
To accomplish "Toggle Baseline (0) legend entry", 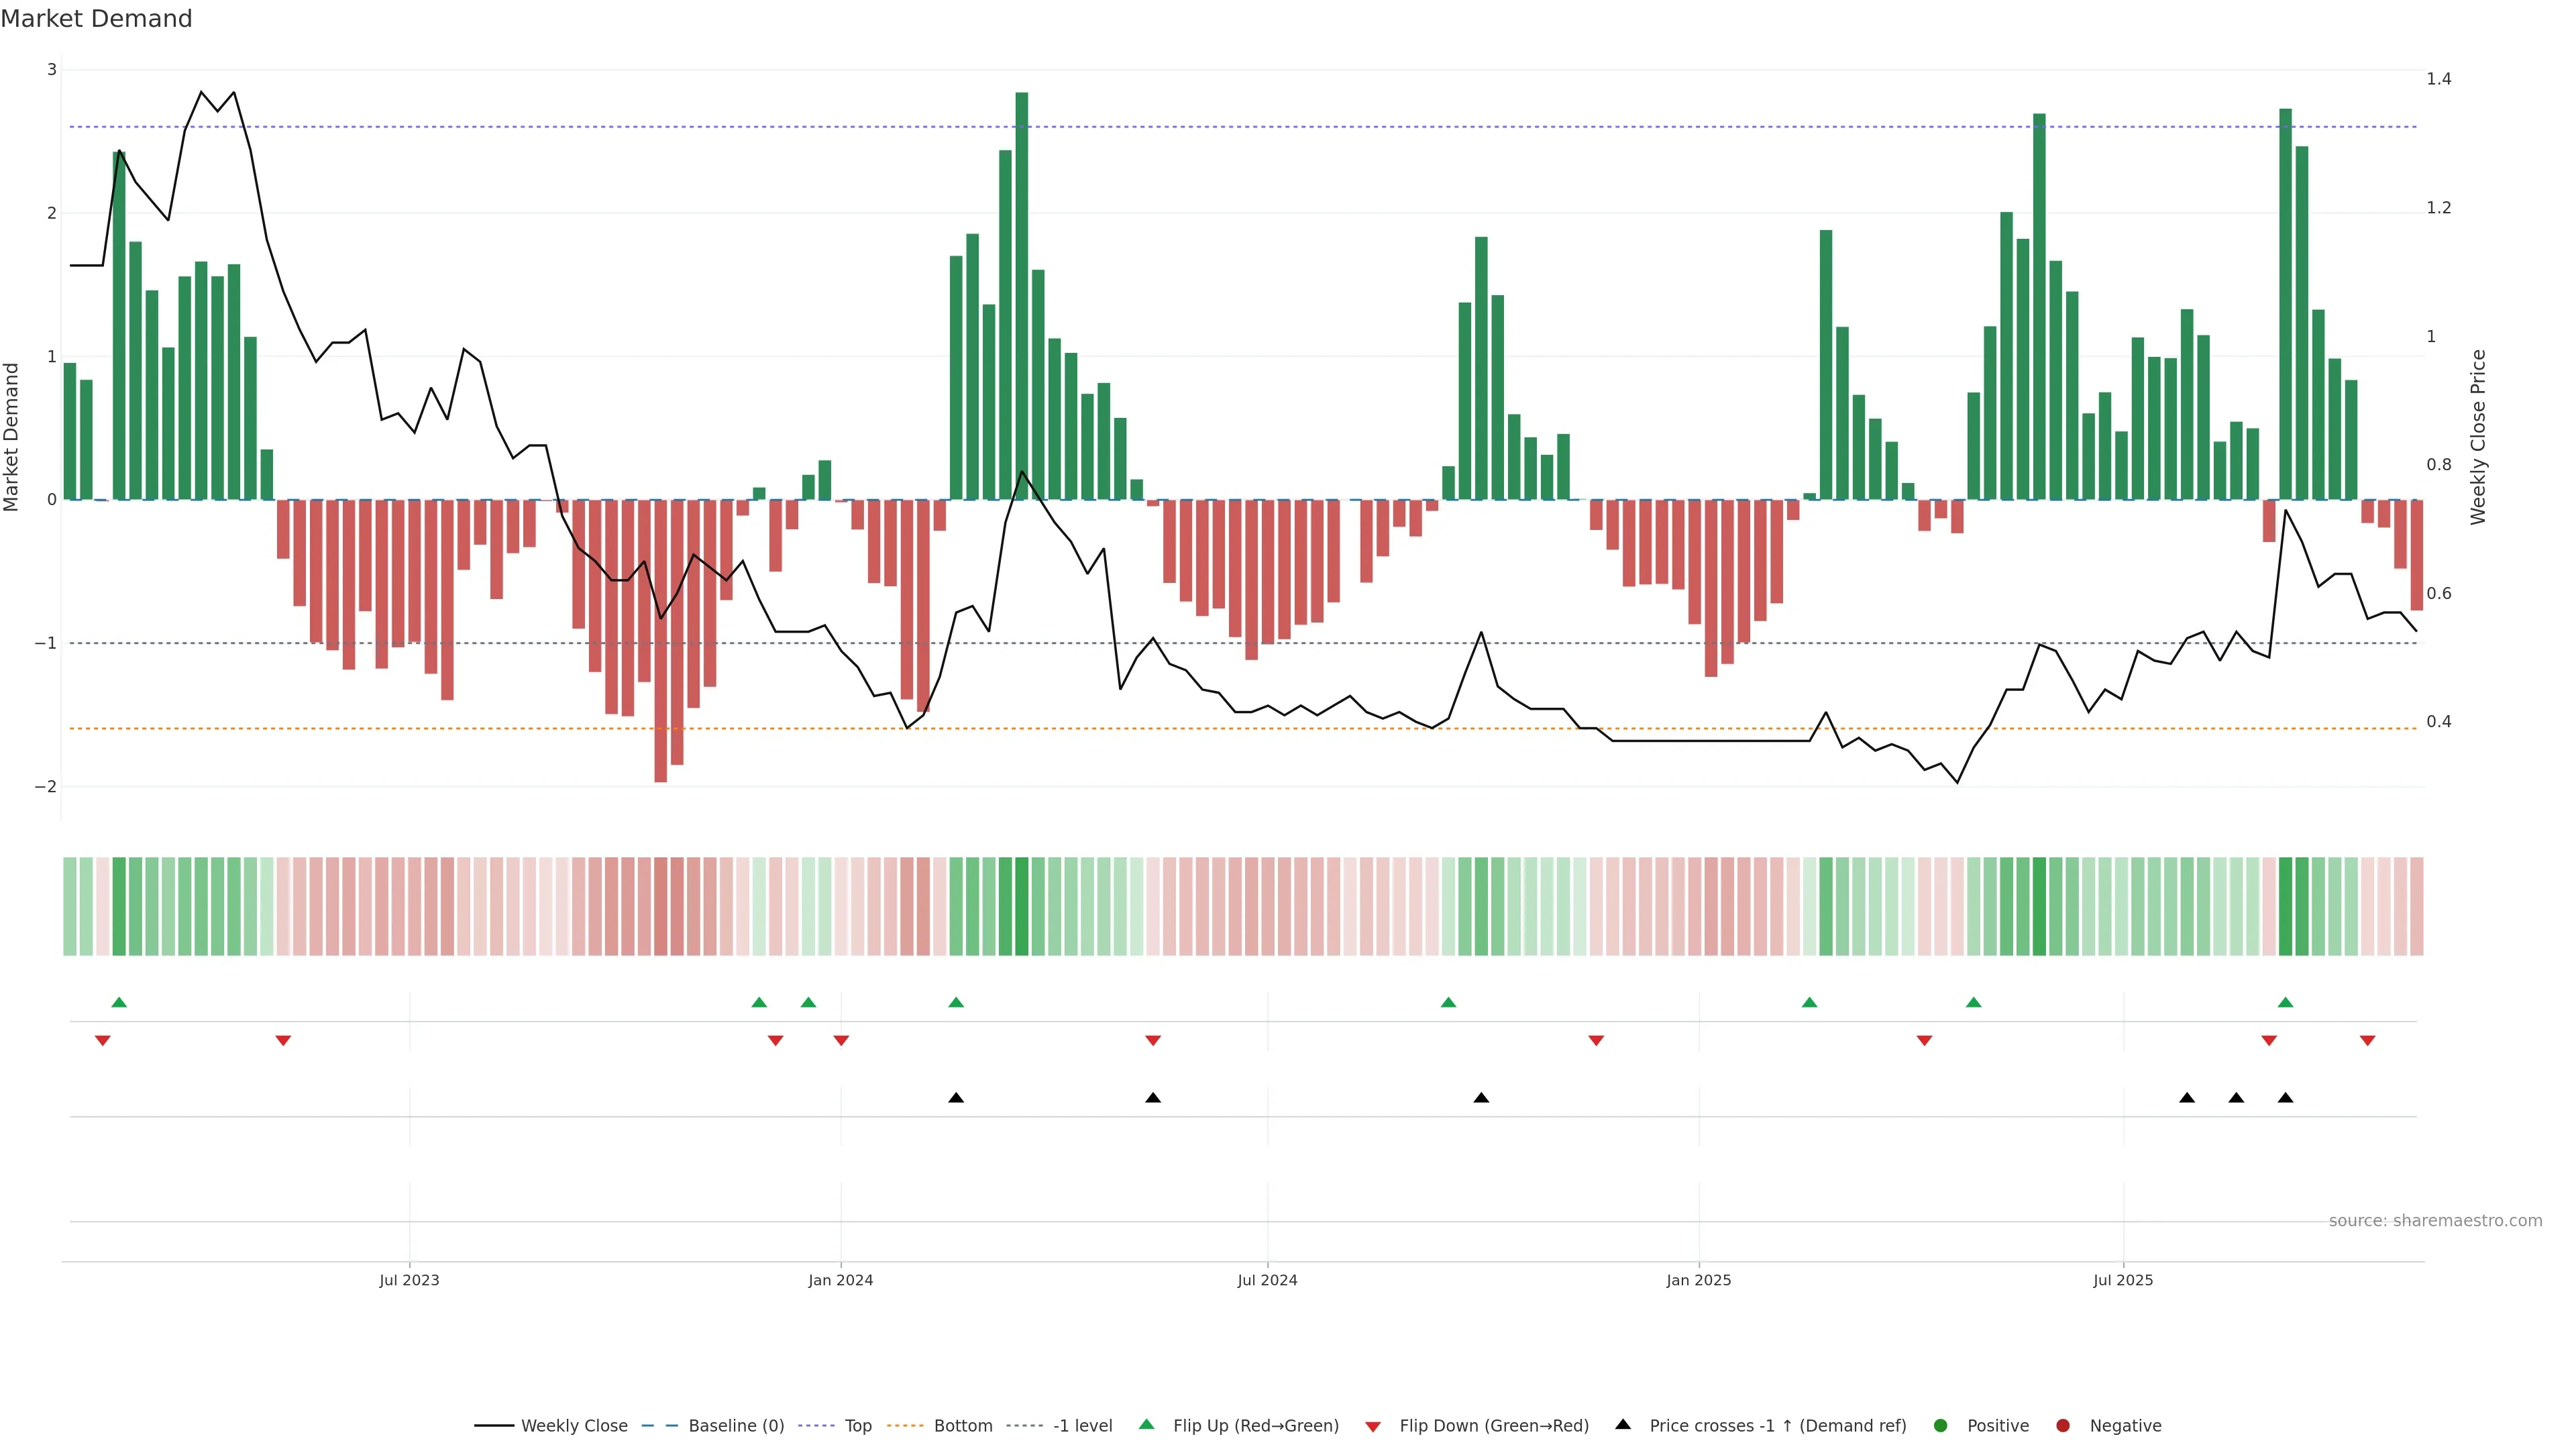I will tap(736, 1425).
